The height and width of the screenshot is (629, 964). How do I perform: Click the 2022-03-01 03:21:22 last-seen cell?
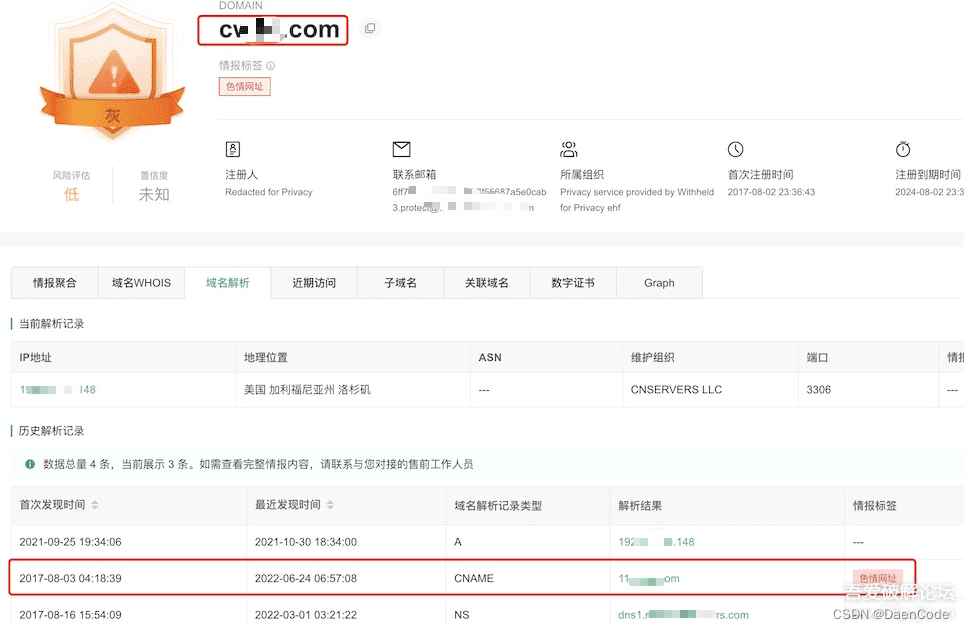click(306, 614)
